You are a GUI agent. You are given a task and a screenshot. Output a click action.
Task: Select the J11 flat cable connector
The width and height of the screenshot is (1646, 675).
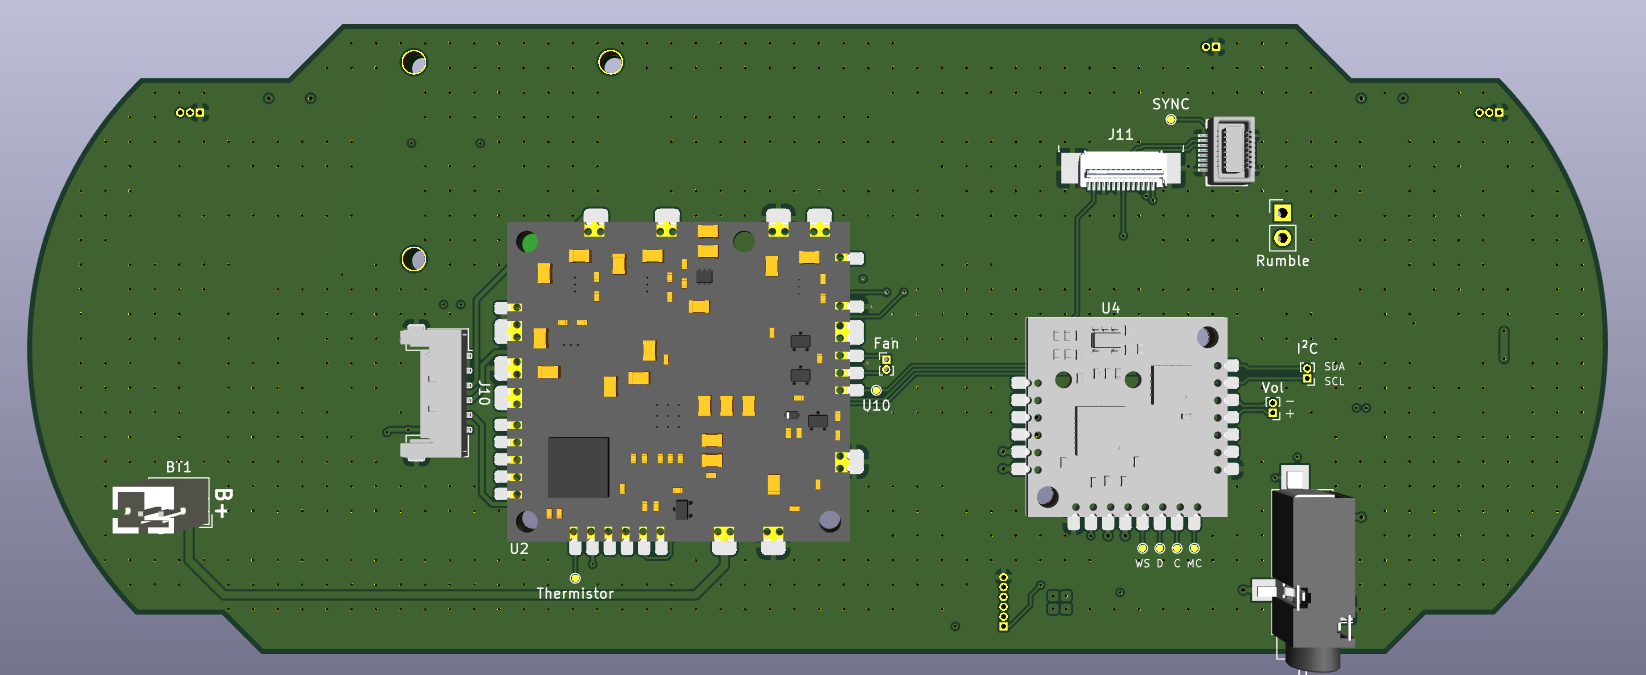pyautogui.click(x=1121, y=169)
